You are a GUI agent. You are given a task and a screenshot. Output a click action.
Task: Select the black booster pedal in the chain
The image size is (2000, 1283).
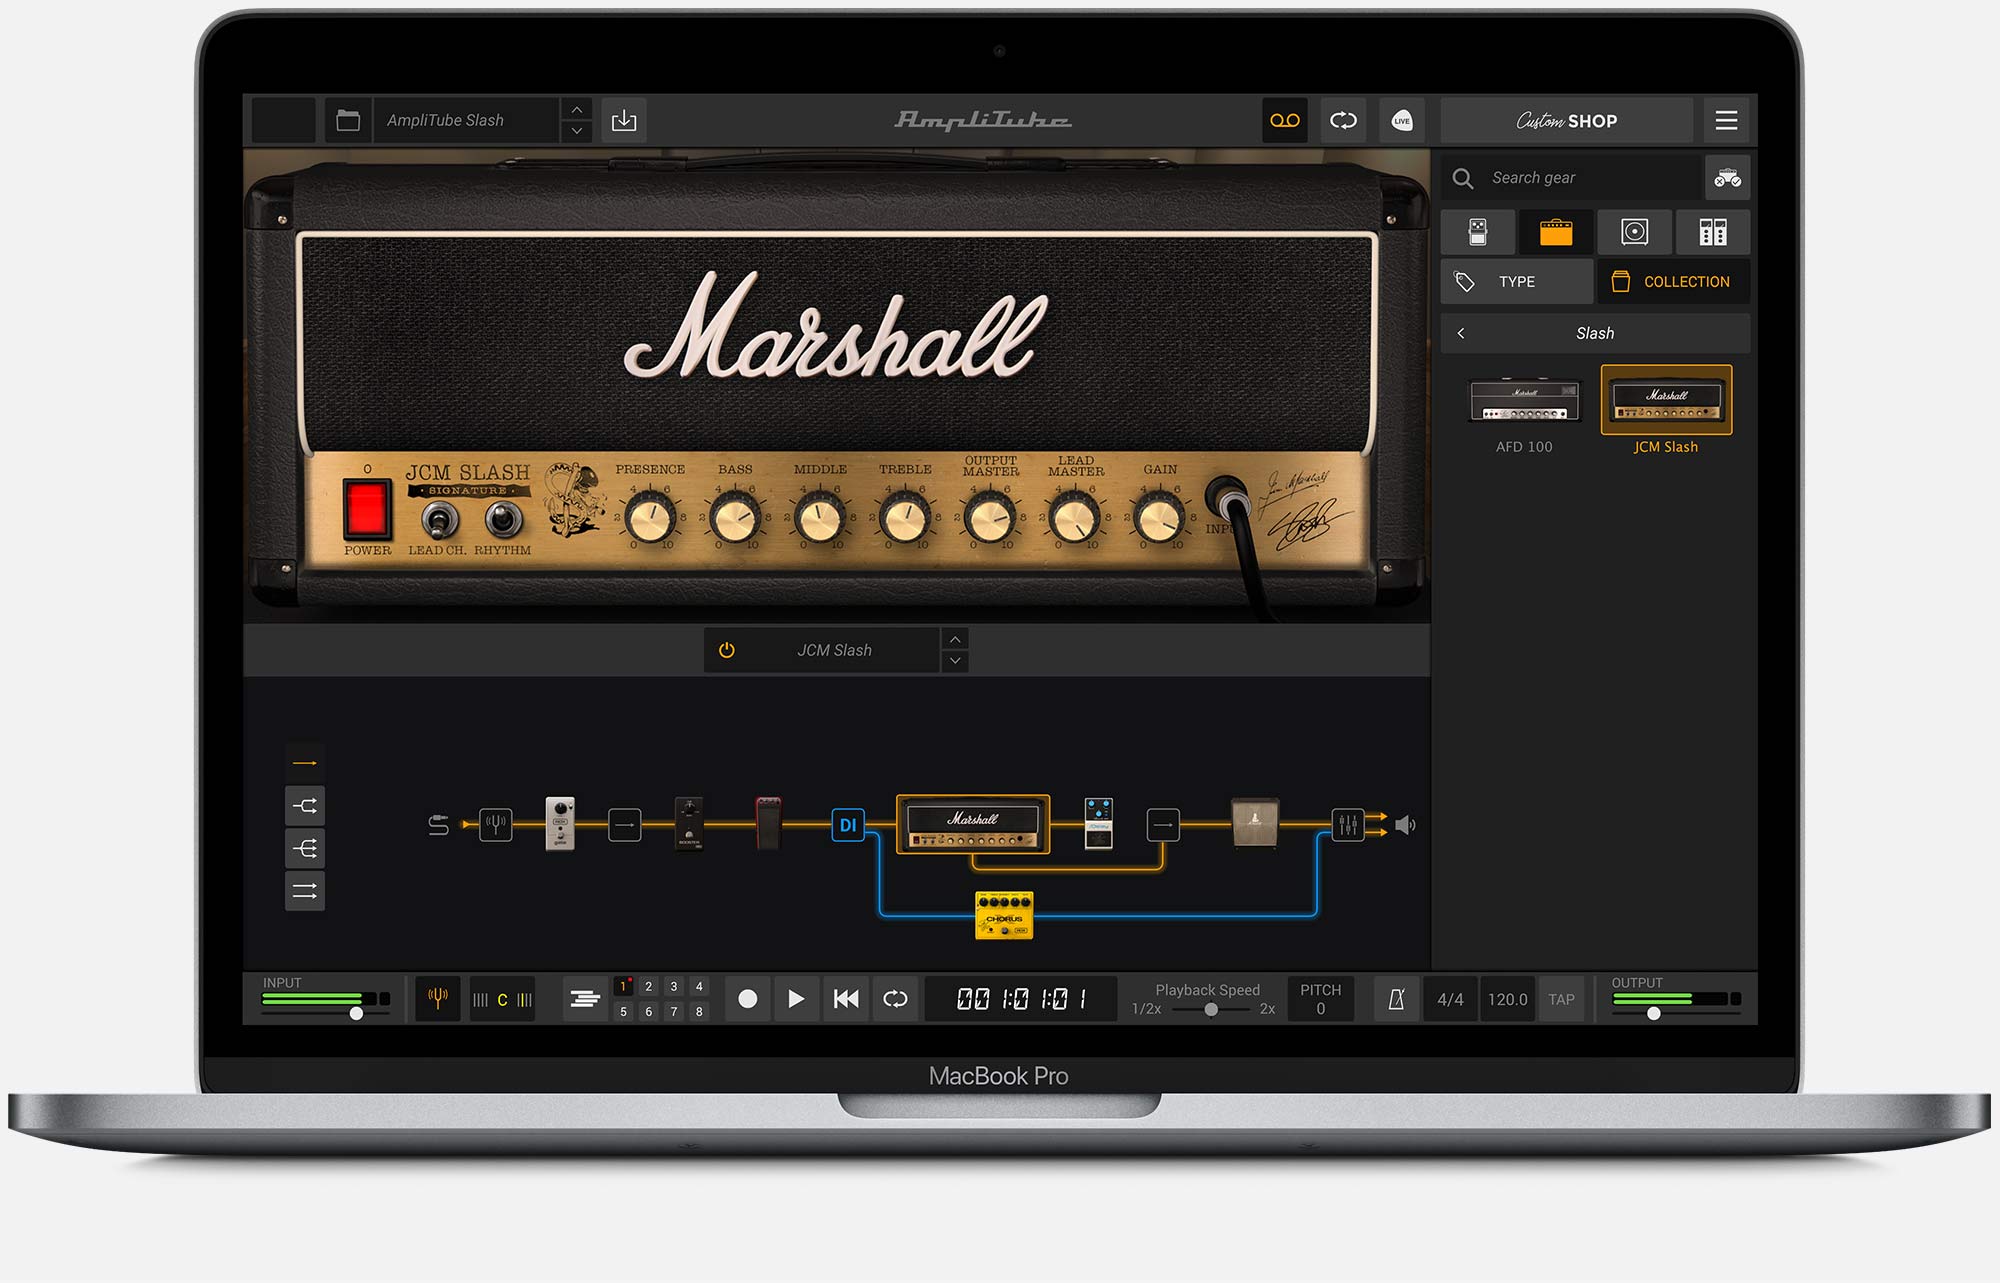[689, 823]
